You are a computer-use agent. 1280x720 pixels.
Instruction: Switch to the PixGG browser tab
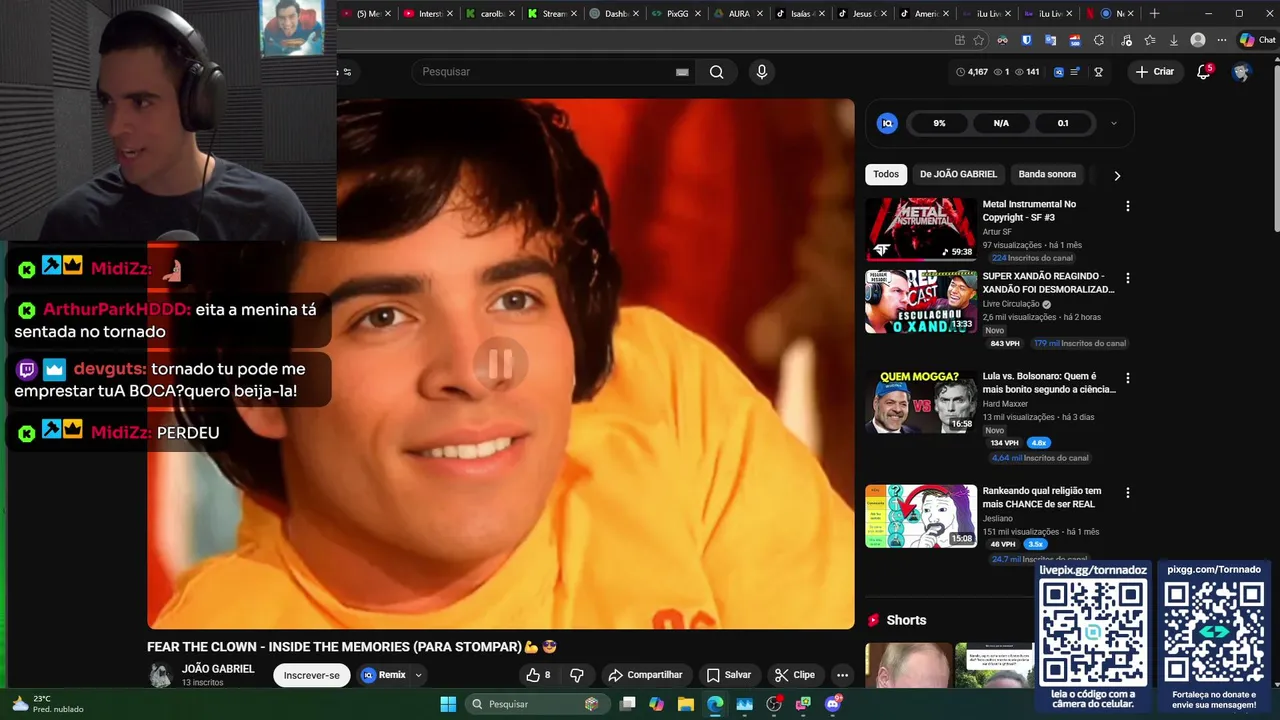pyautogui.click(x=678, y=14)
